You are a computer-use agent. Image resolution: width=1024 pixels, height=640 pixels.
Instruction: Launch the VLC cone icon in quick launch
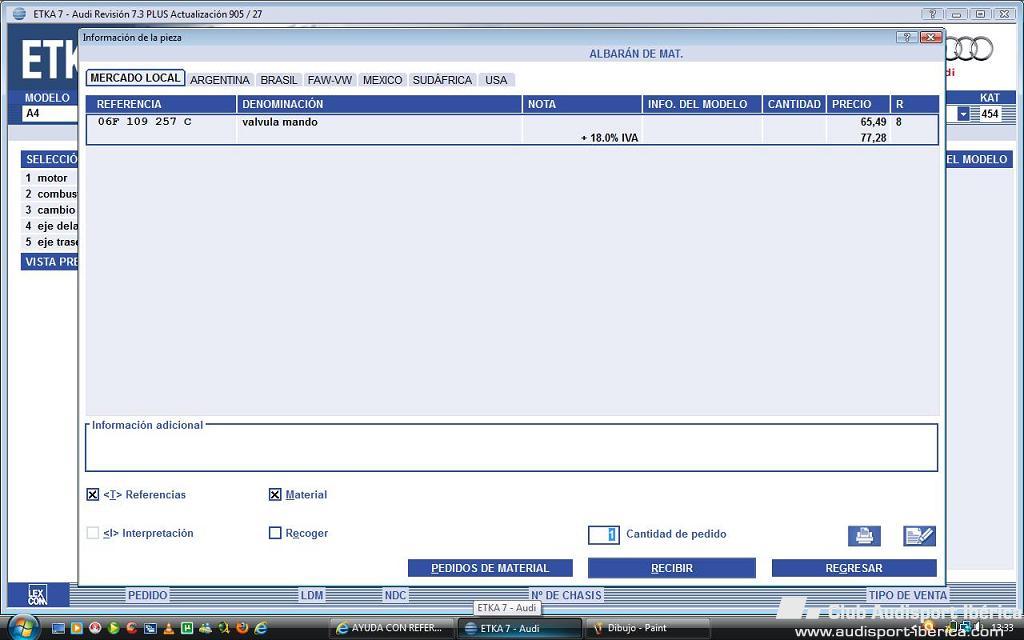(x=168, y=628)
